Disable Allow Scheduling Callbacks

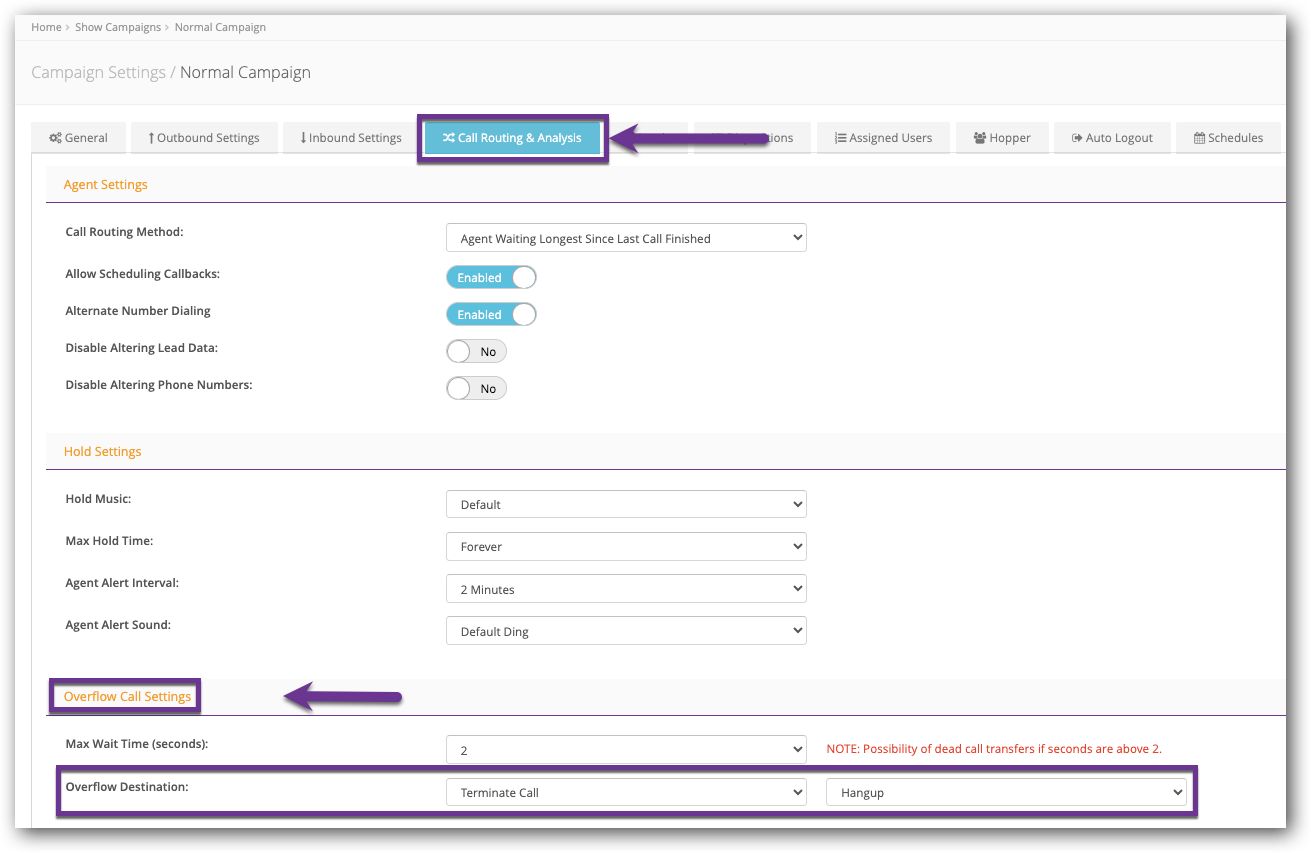pos(491,277)
